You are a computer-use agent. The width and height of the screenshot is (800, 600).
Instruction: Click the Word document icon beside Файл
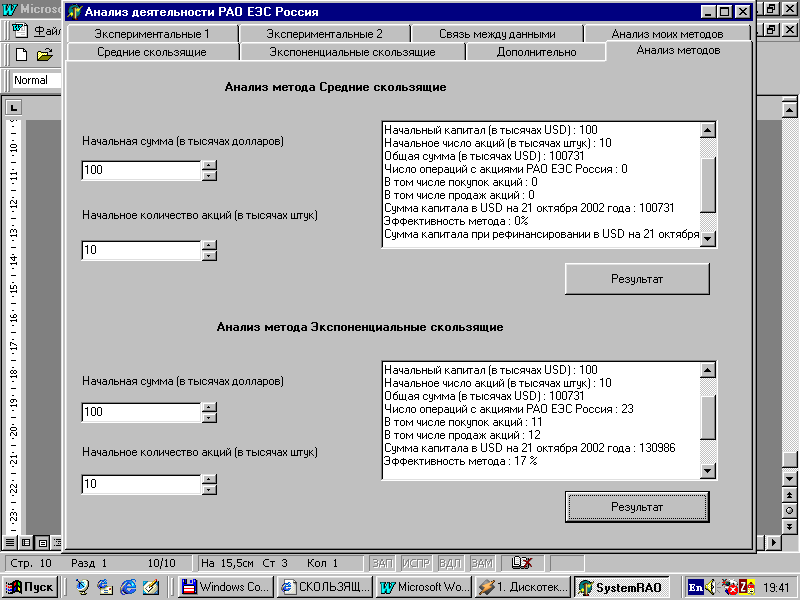[20, 31]
